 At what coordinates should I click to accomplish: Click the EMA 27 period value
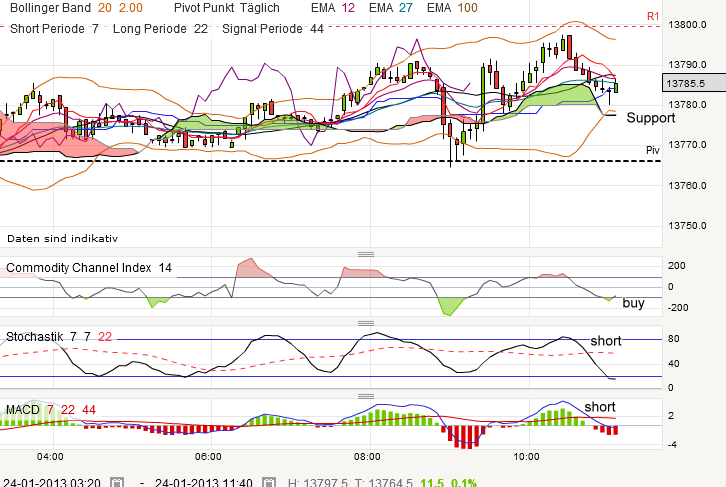pos(406,8)
